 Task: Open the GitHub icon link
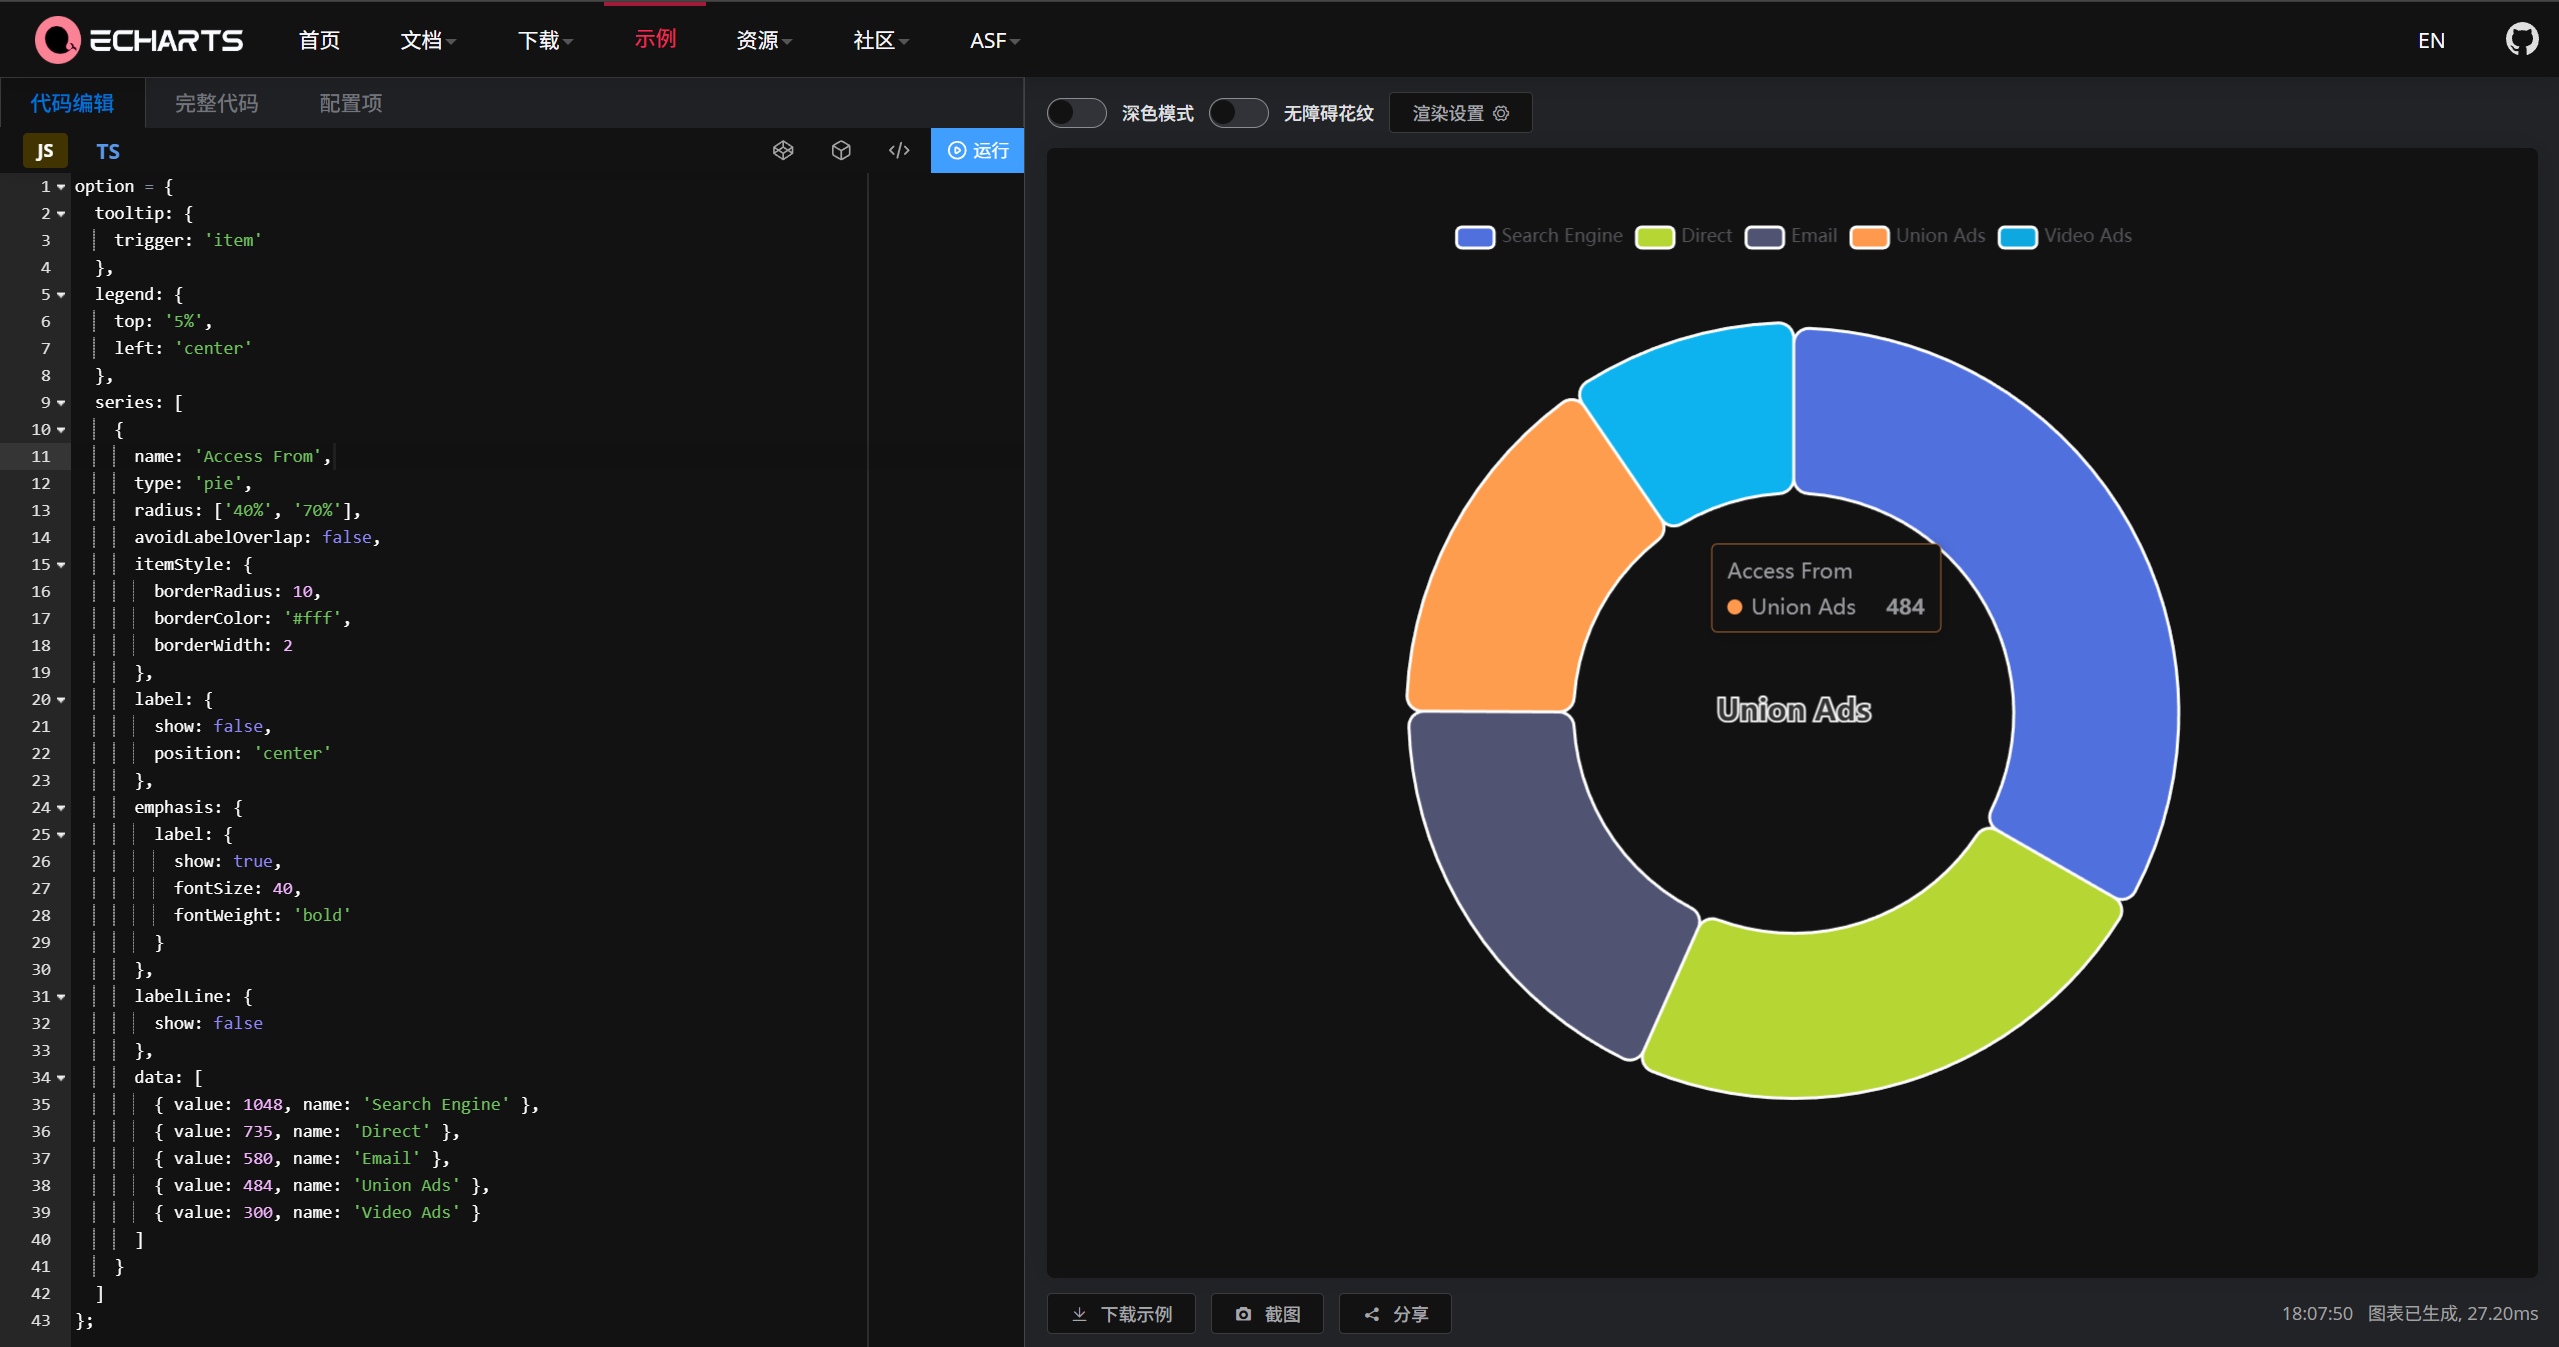coord(2521,40)
